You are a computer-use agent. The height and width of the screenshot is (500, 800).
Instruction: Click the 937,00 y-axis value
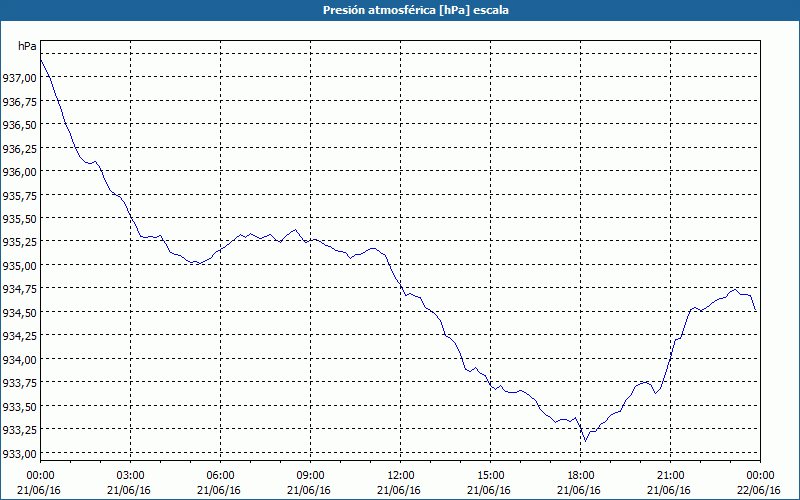pos(19,78)
